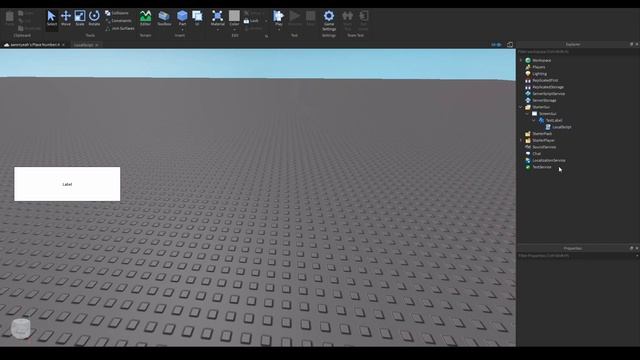Screen dimensions: 640x360
Task: Select Chat service in Explorer
Action: coord(536,154)
